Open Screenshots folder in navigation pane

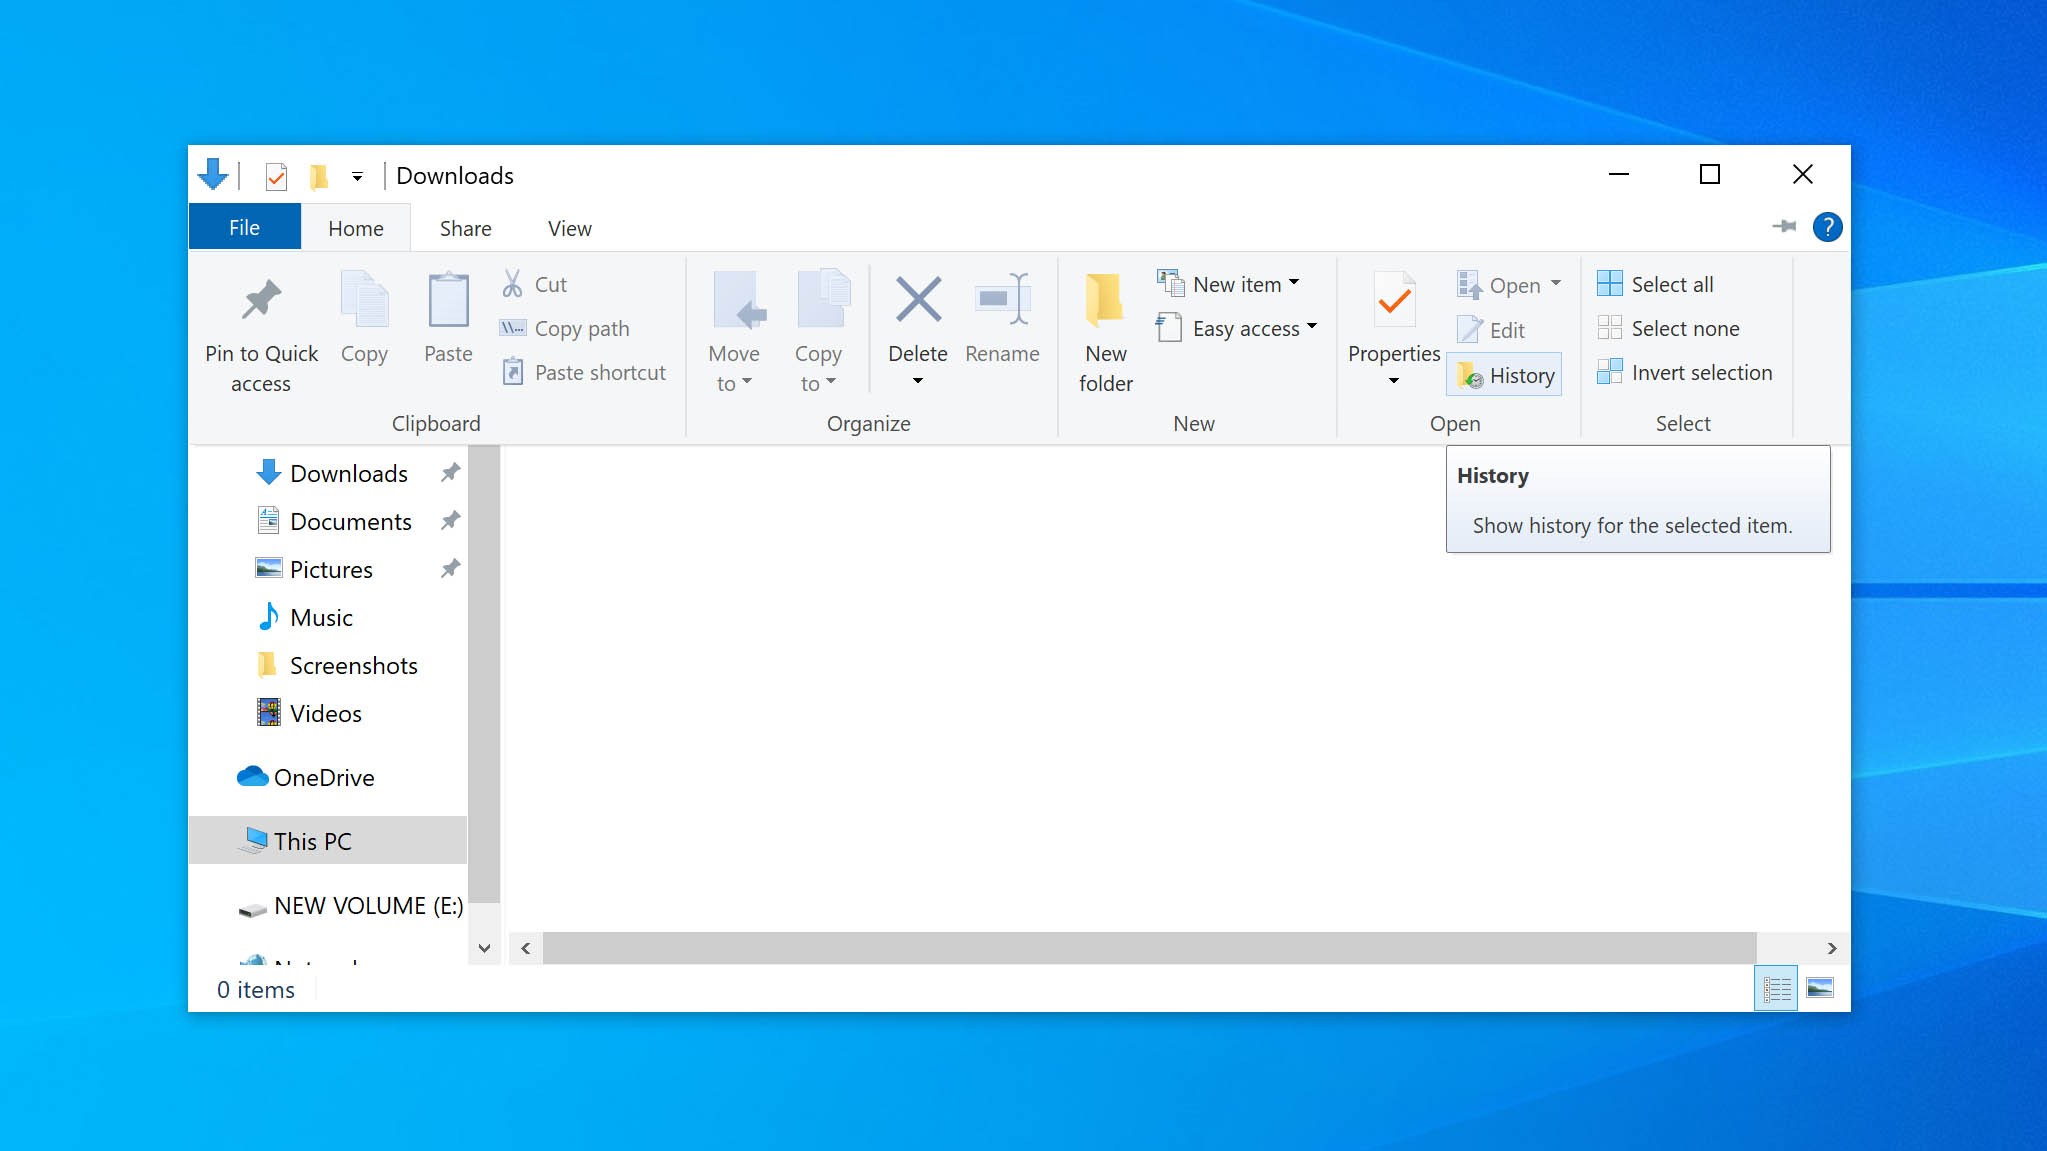tap(353, 665)
